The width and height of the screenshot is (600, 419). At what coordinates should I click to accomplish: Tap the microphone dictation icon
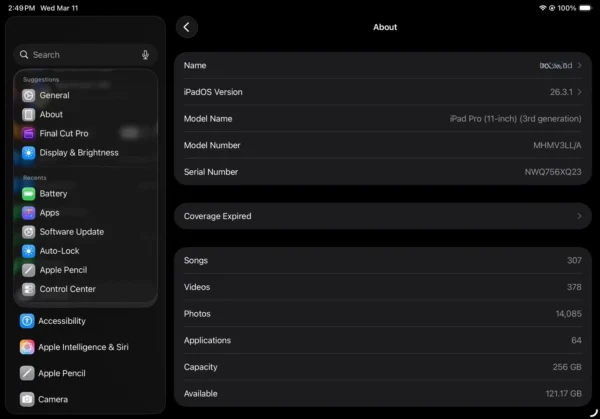tap(146, 55)
